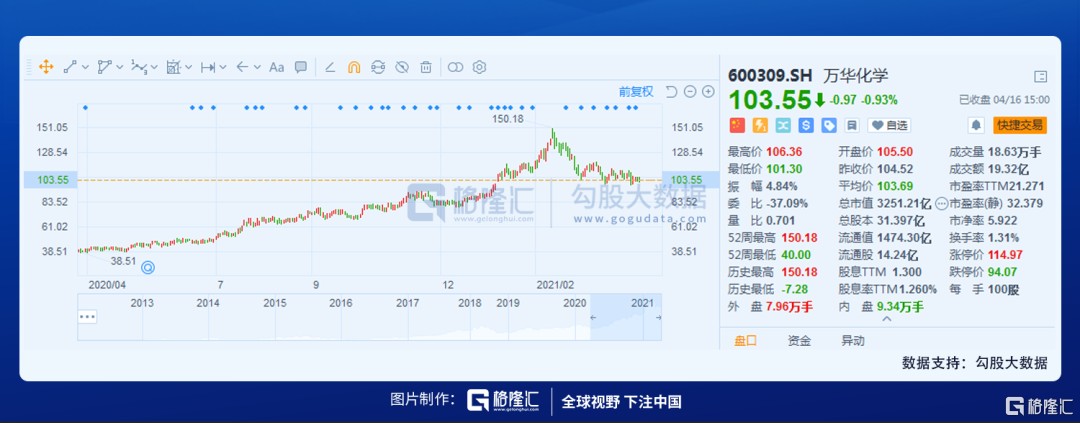The width and height of the screenshot is (1080, 423).
Task: Click the blue dollar sign icon
Action: 806,125
